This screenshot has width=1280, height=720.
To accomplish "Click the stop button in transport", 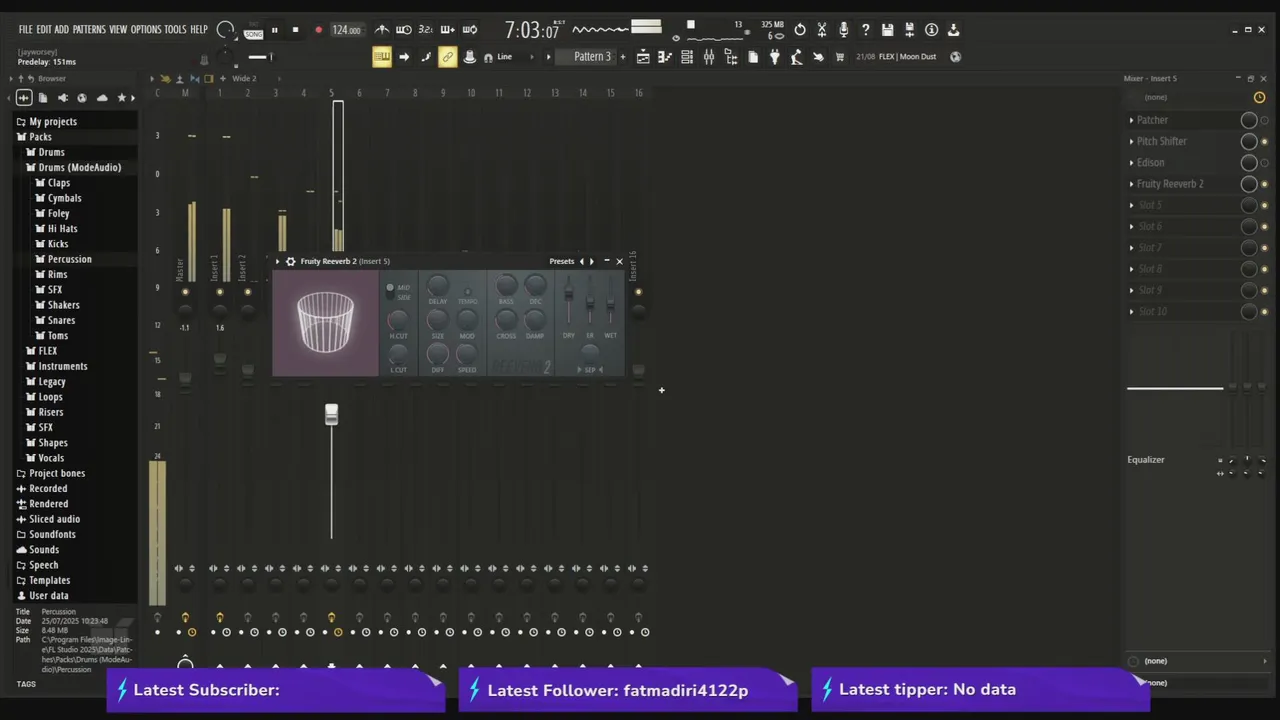I will point(295,30).
